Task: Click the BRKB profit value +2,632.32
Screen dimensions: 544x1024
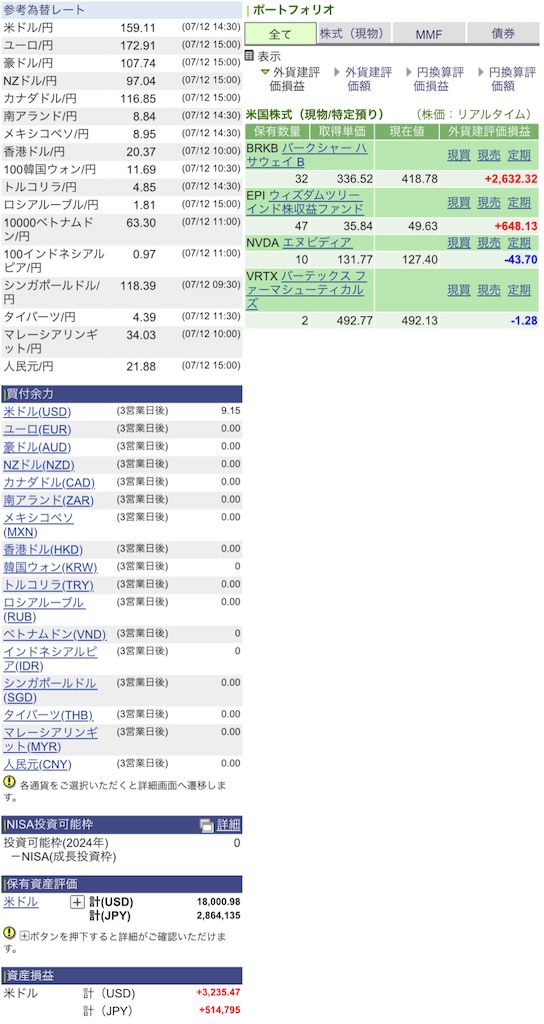Action: pos(511,179)
